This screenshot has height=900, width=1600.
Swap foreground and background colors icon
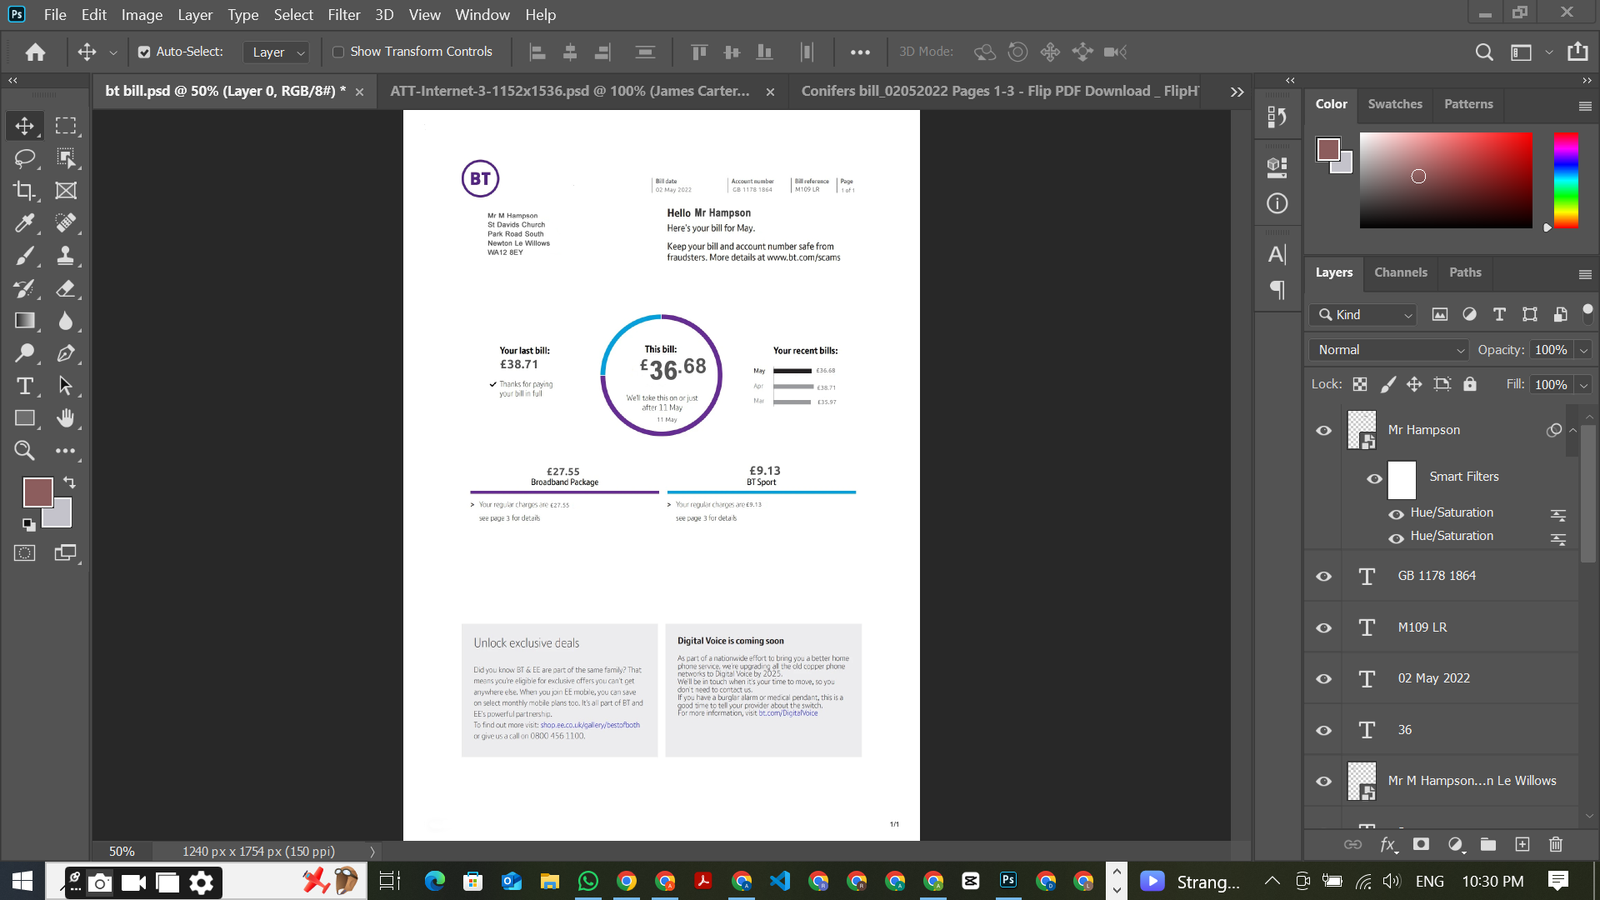69,482
